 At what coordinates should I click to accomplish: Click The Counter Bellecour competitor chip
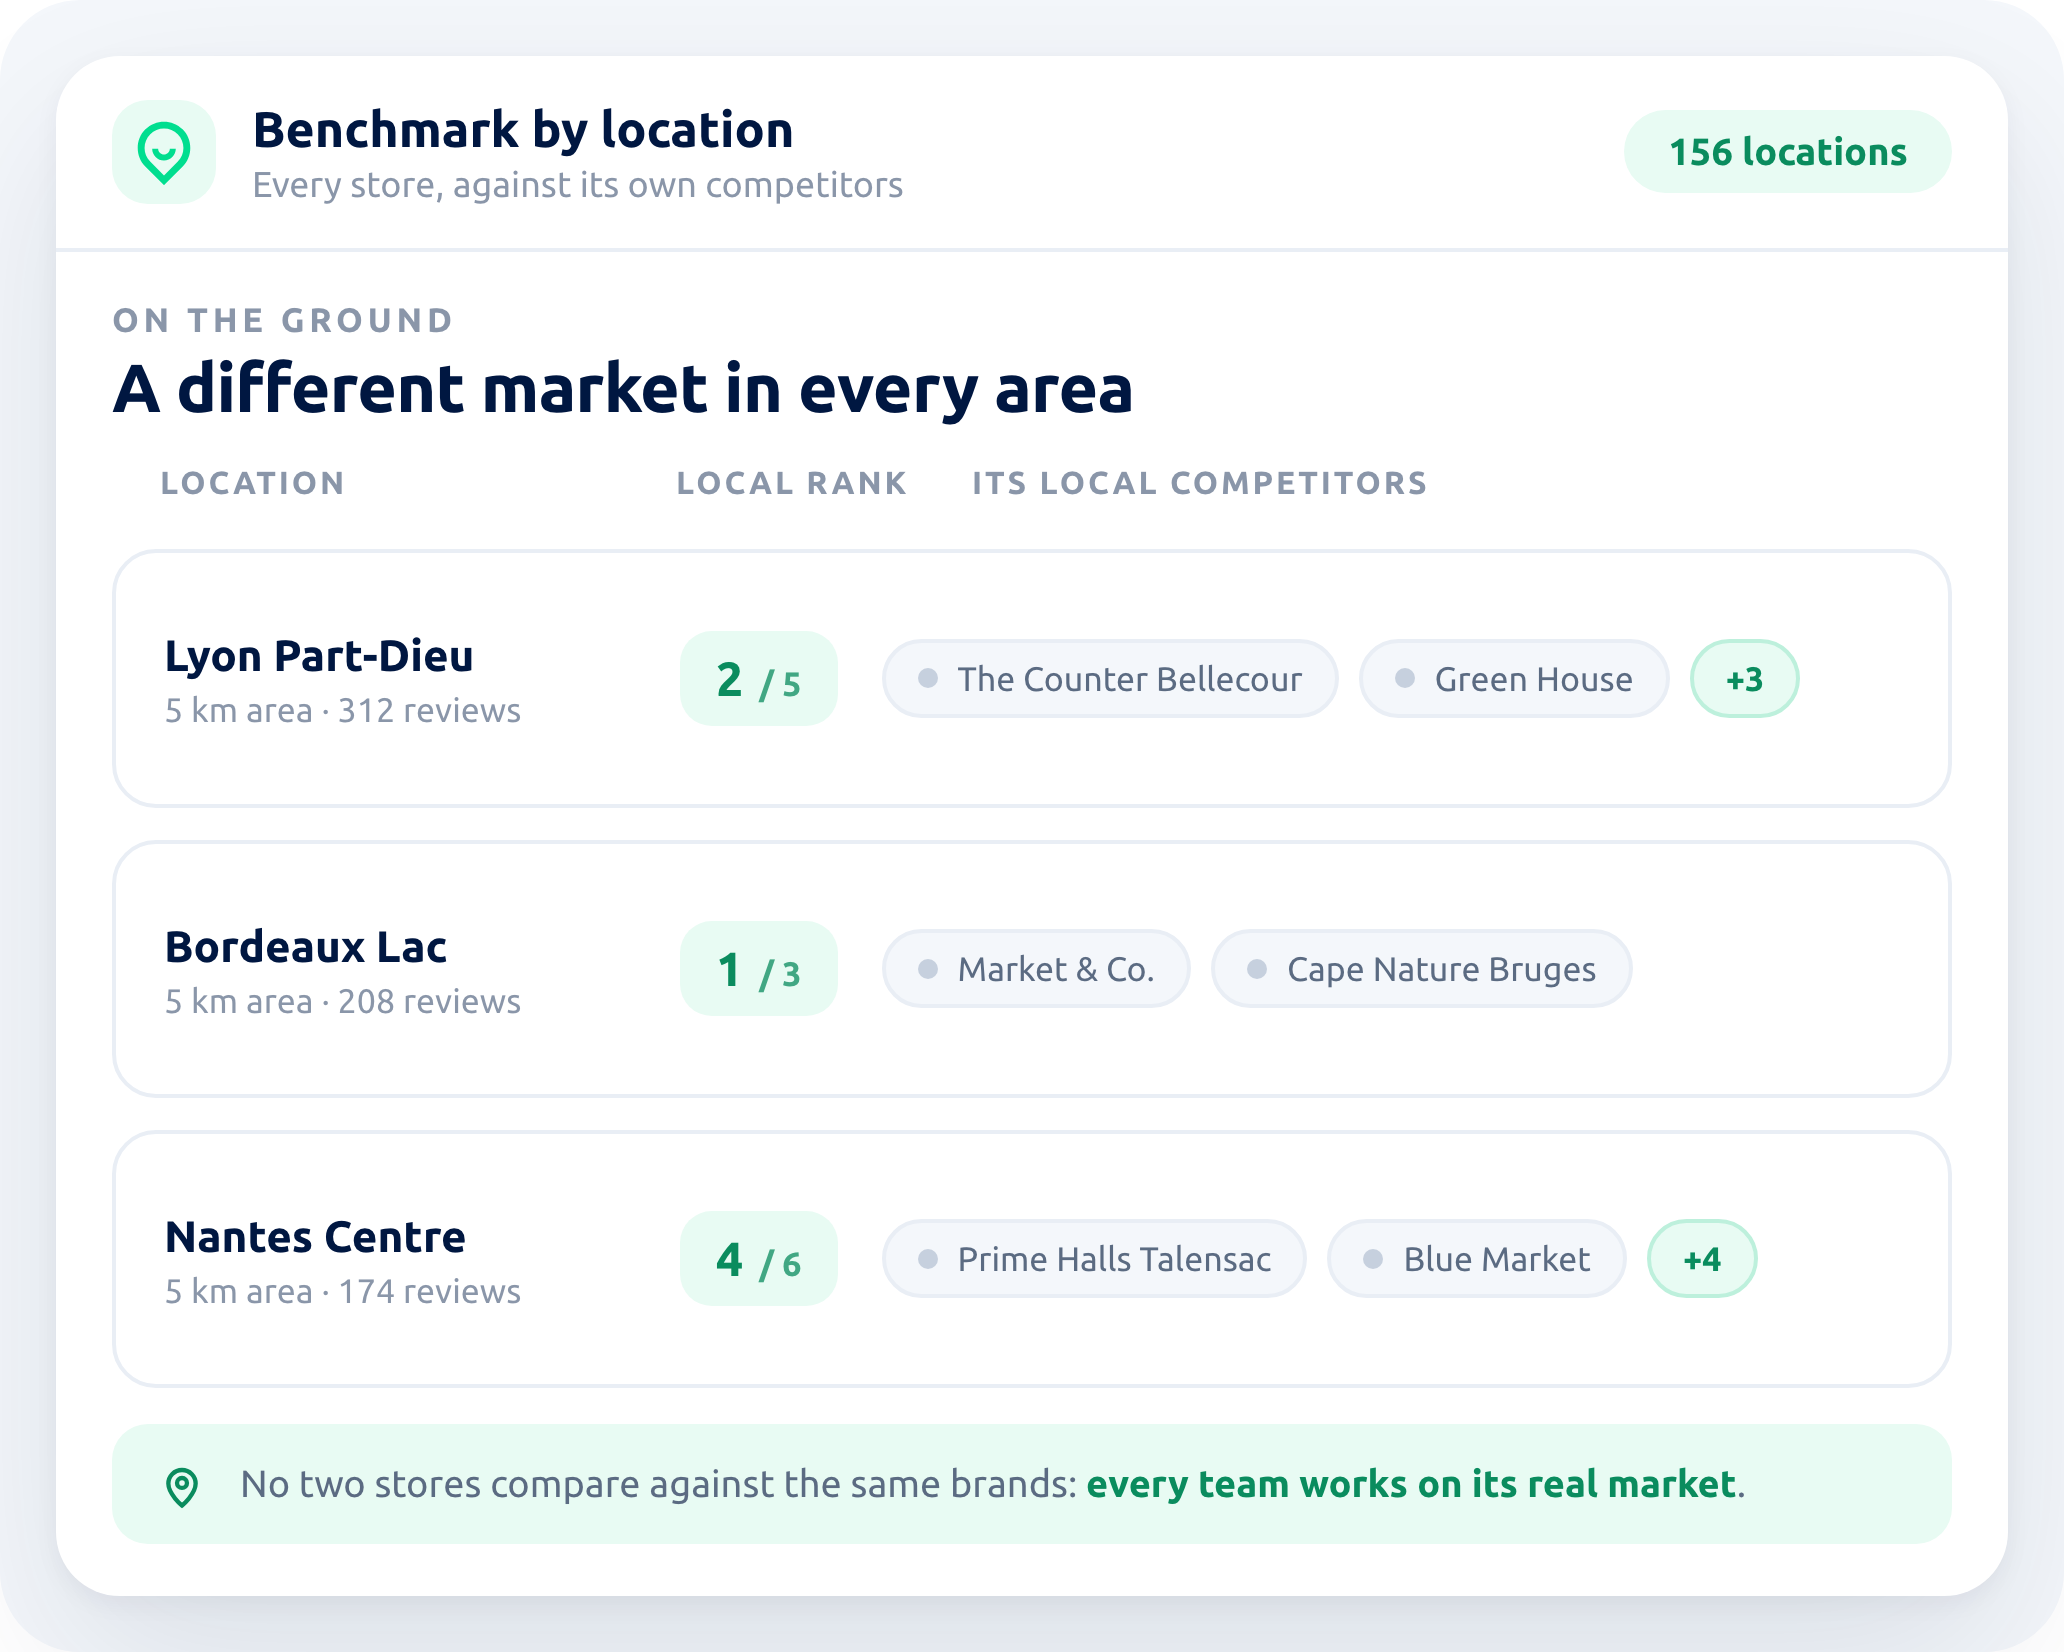pyautogui.click(x=1110, y=679)
